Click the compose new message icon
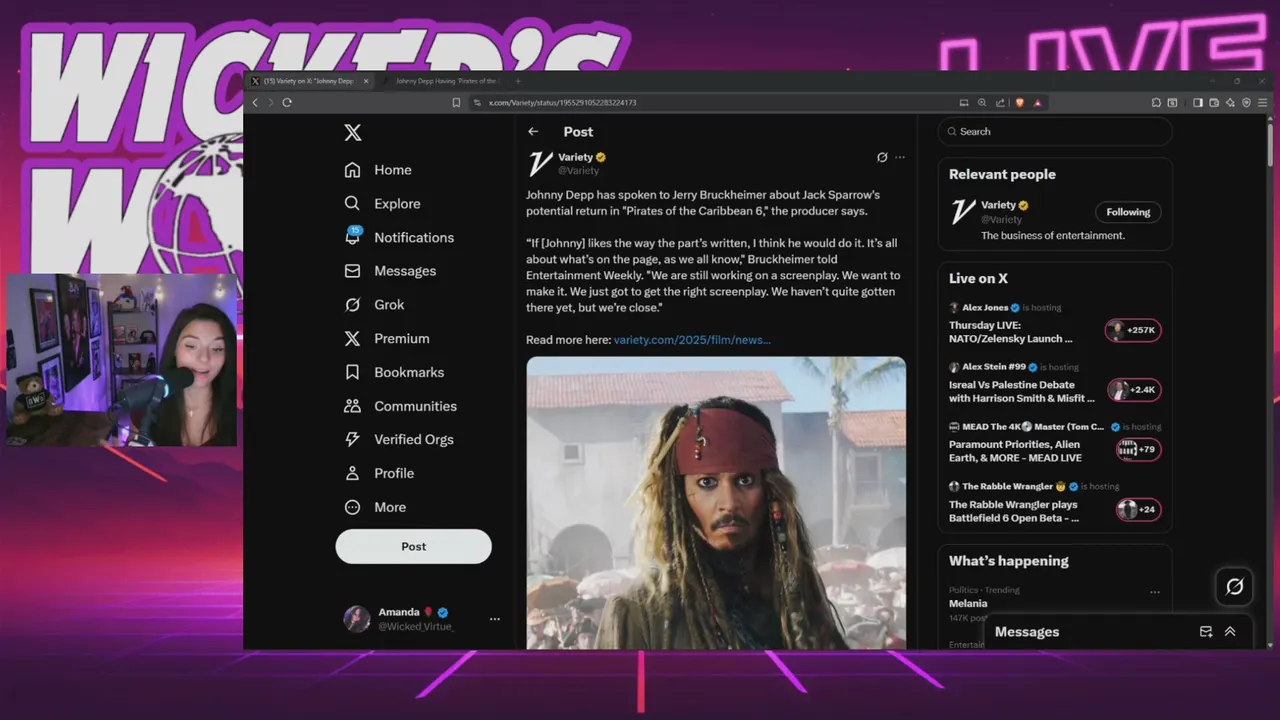The image size is (1280, 720). point(1206,632)
